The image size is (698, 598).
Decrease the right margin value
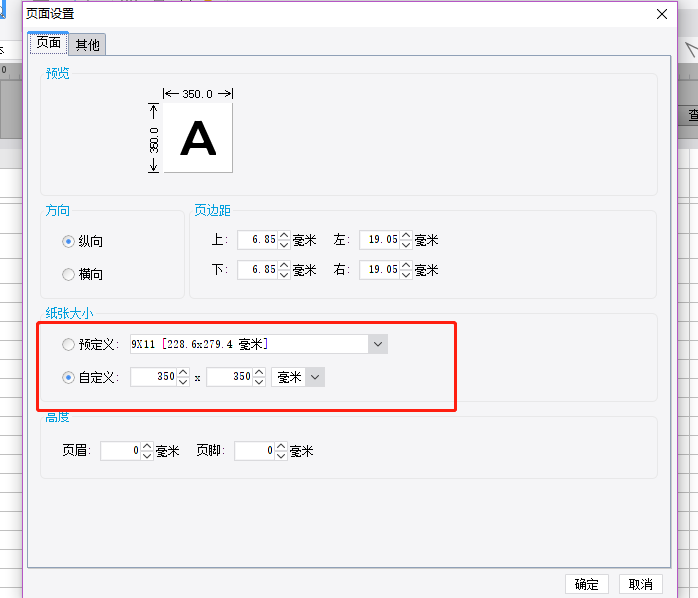pos(406,274)
